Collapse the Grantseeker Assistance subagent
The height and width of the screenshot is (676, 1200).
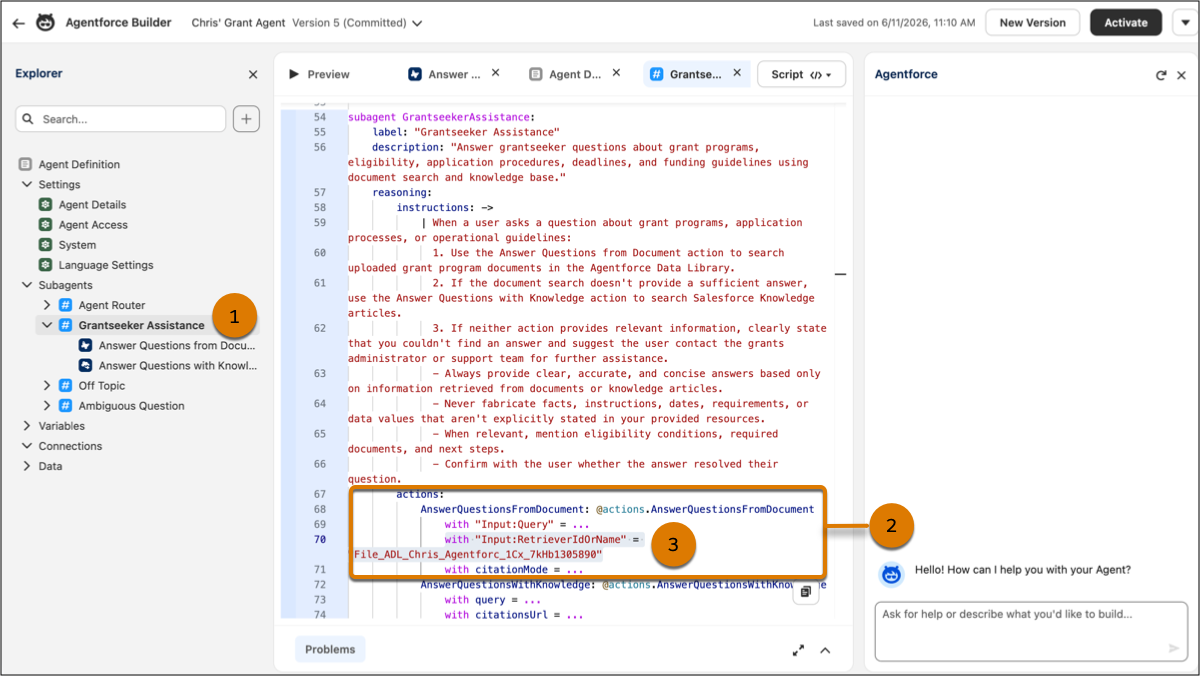(x=47, y=325)
